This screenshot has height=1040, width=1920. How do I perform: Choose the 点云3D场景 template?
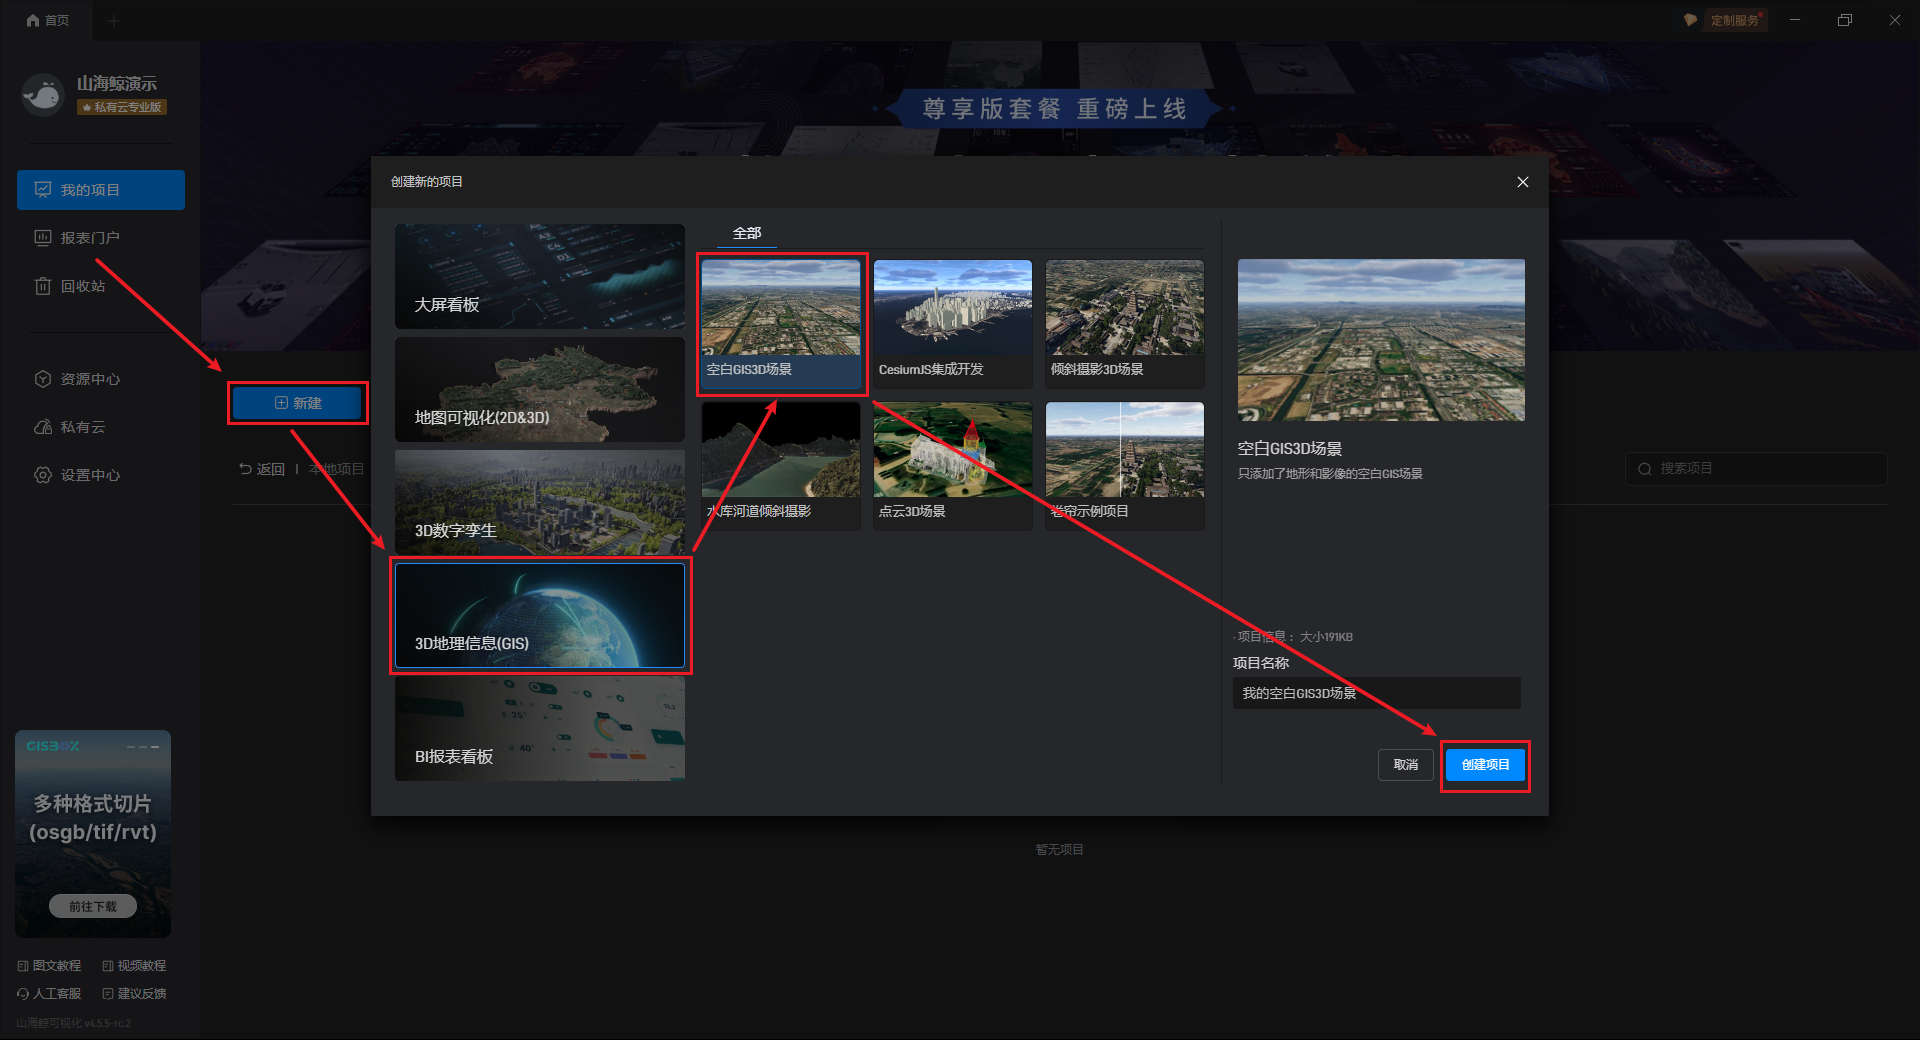(x=953, y=466)
